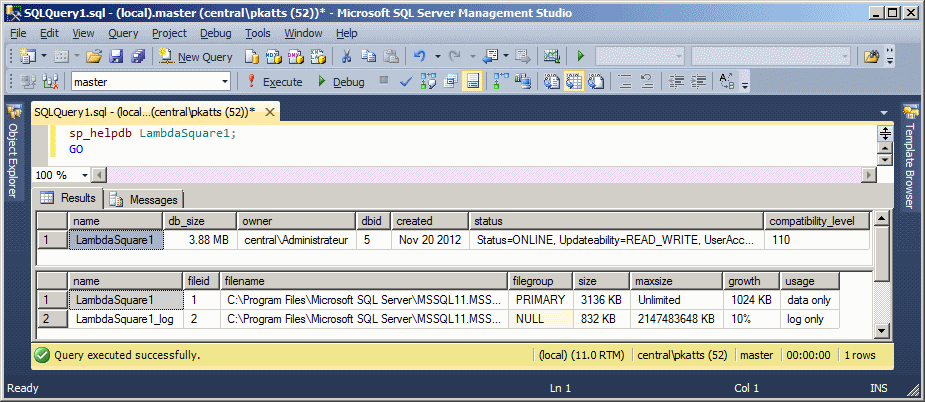Click the Navigate Backward icon
Image resolution: width=925 pixels, height=402 pixels.
[x=490, y=57]
